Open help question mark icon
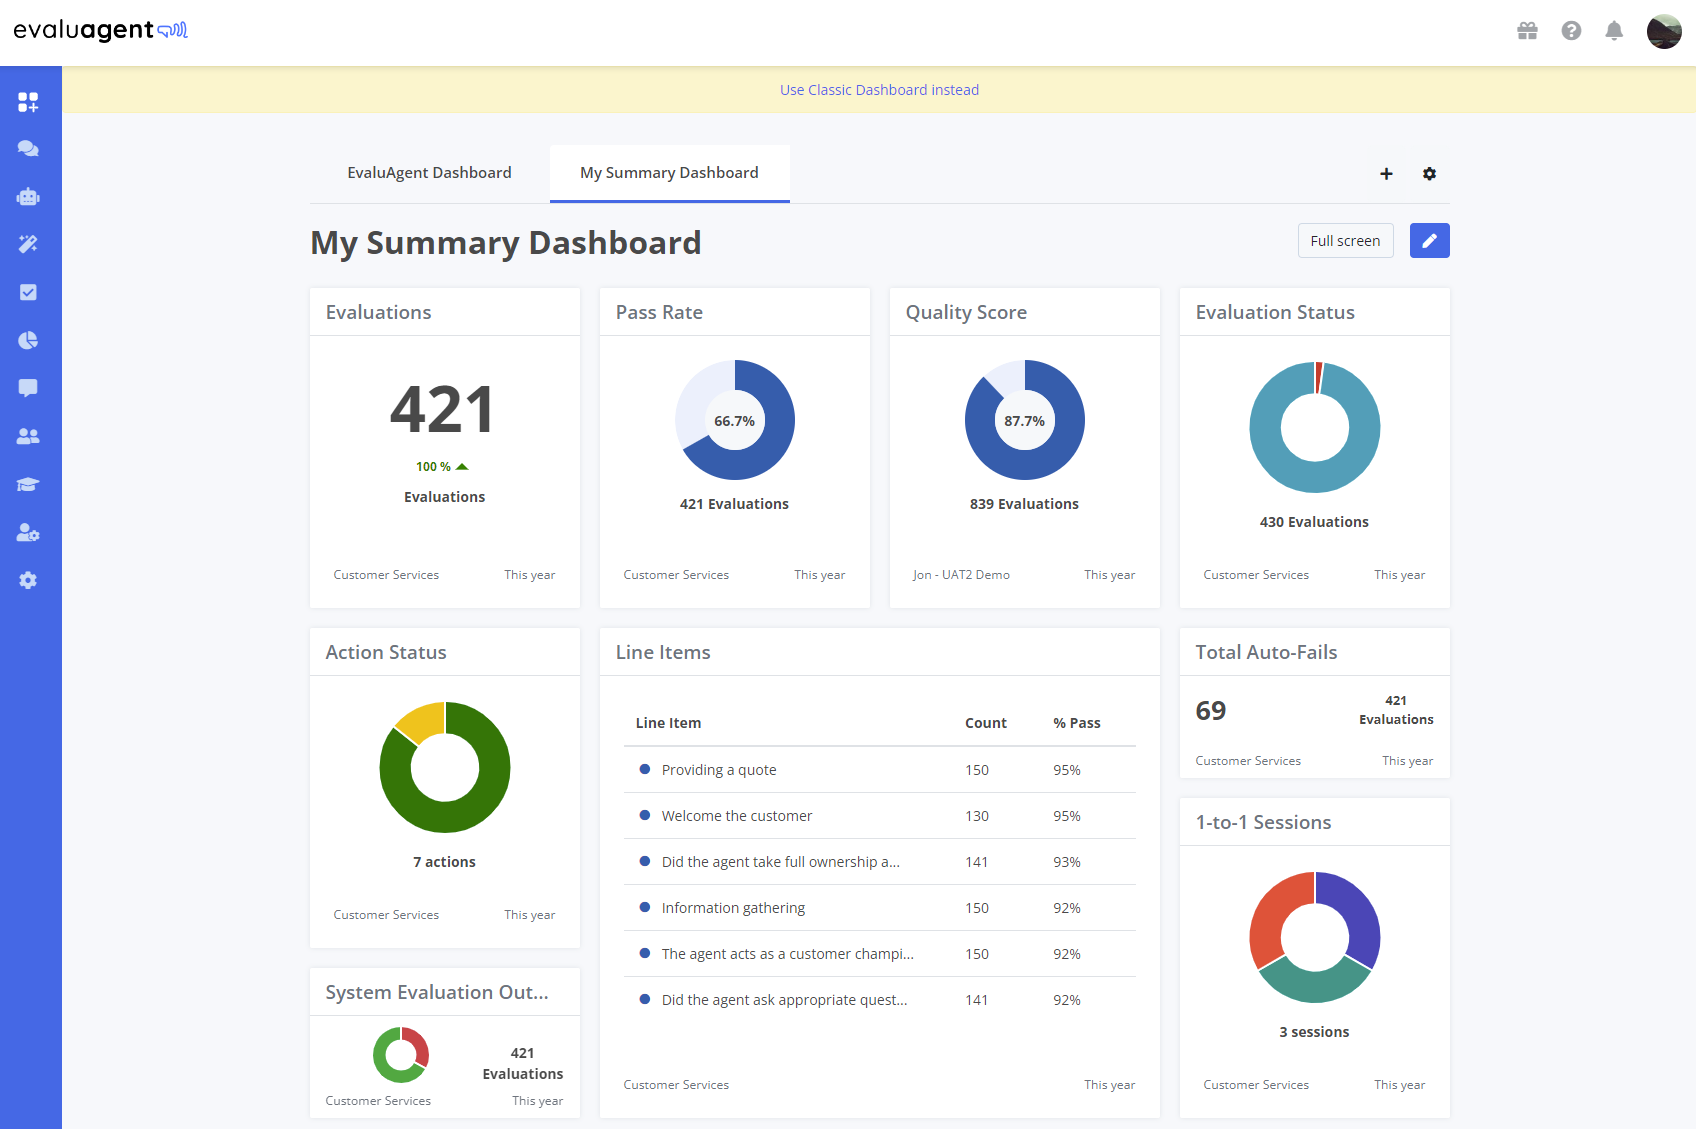This screenshot has height=1129, width=1696. coord(1571,31)
